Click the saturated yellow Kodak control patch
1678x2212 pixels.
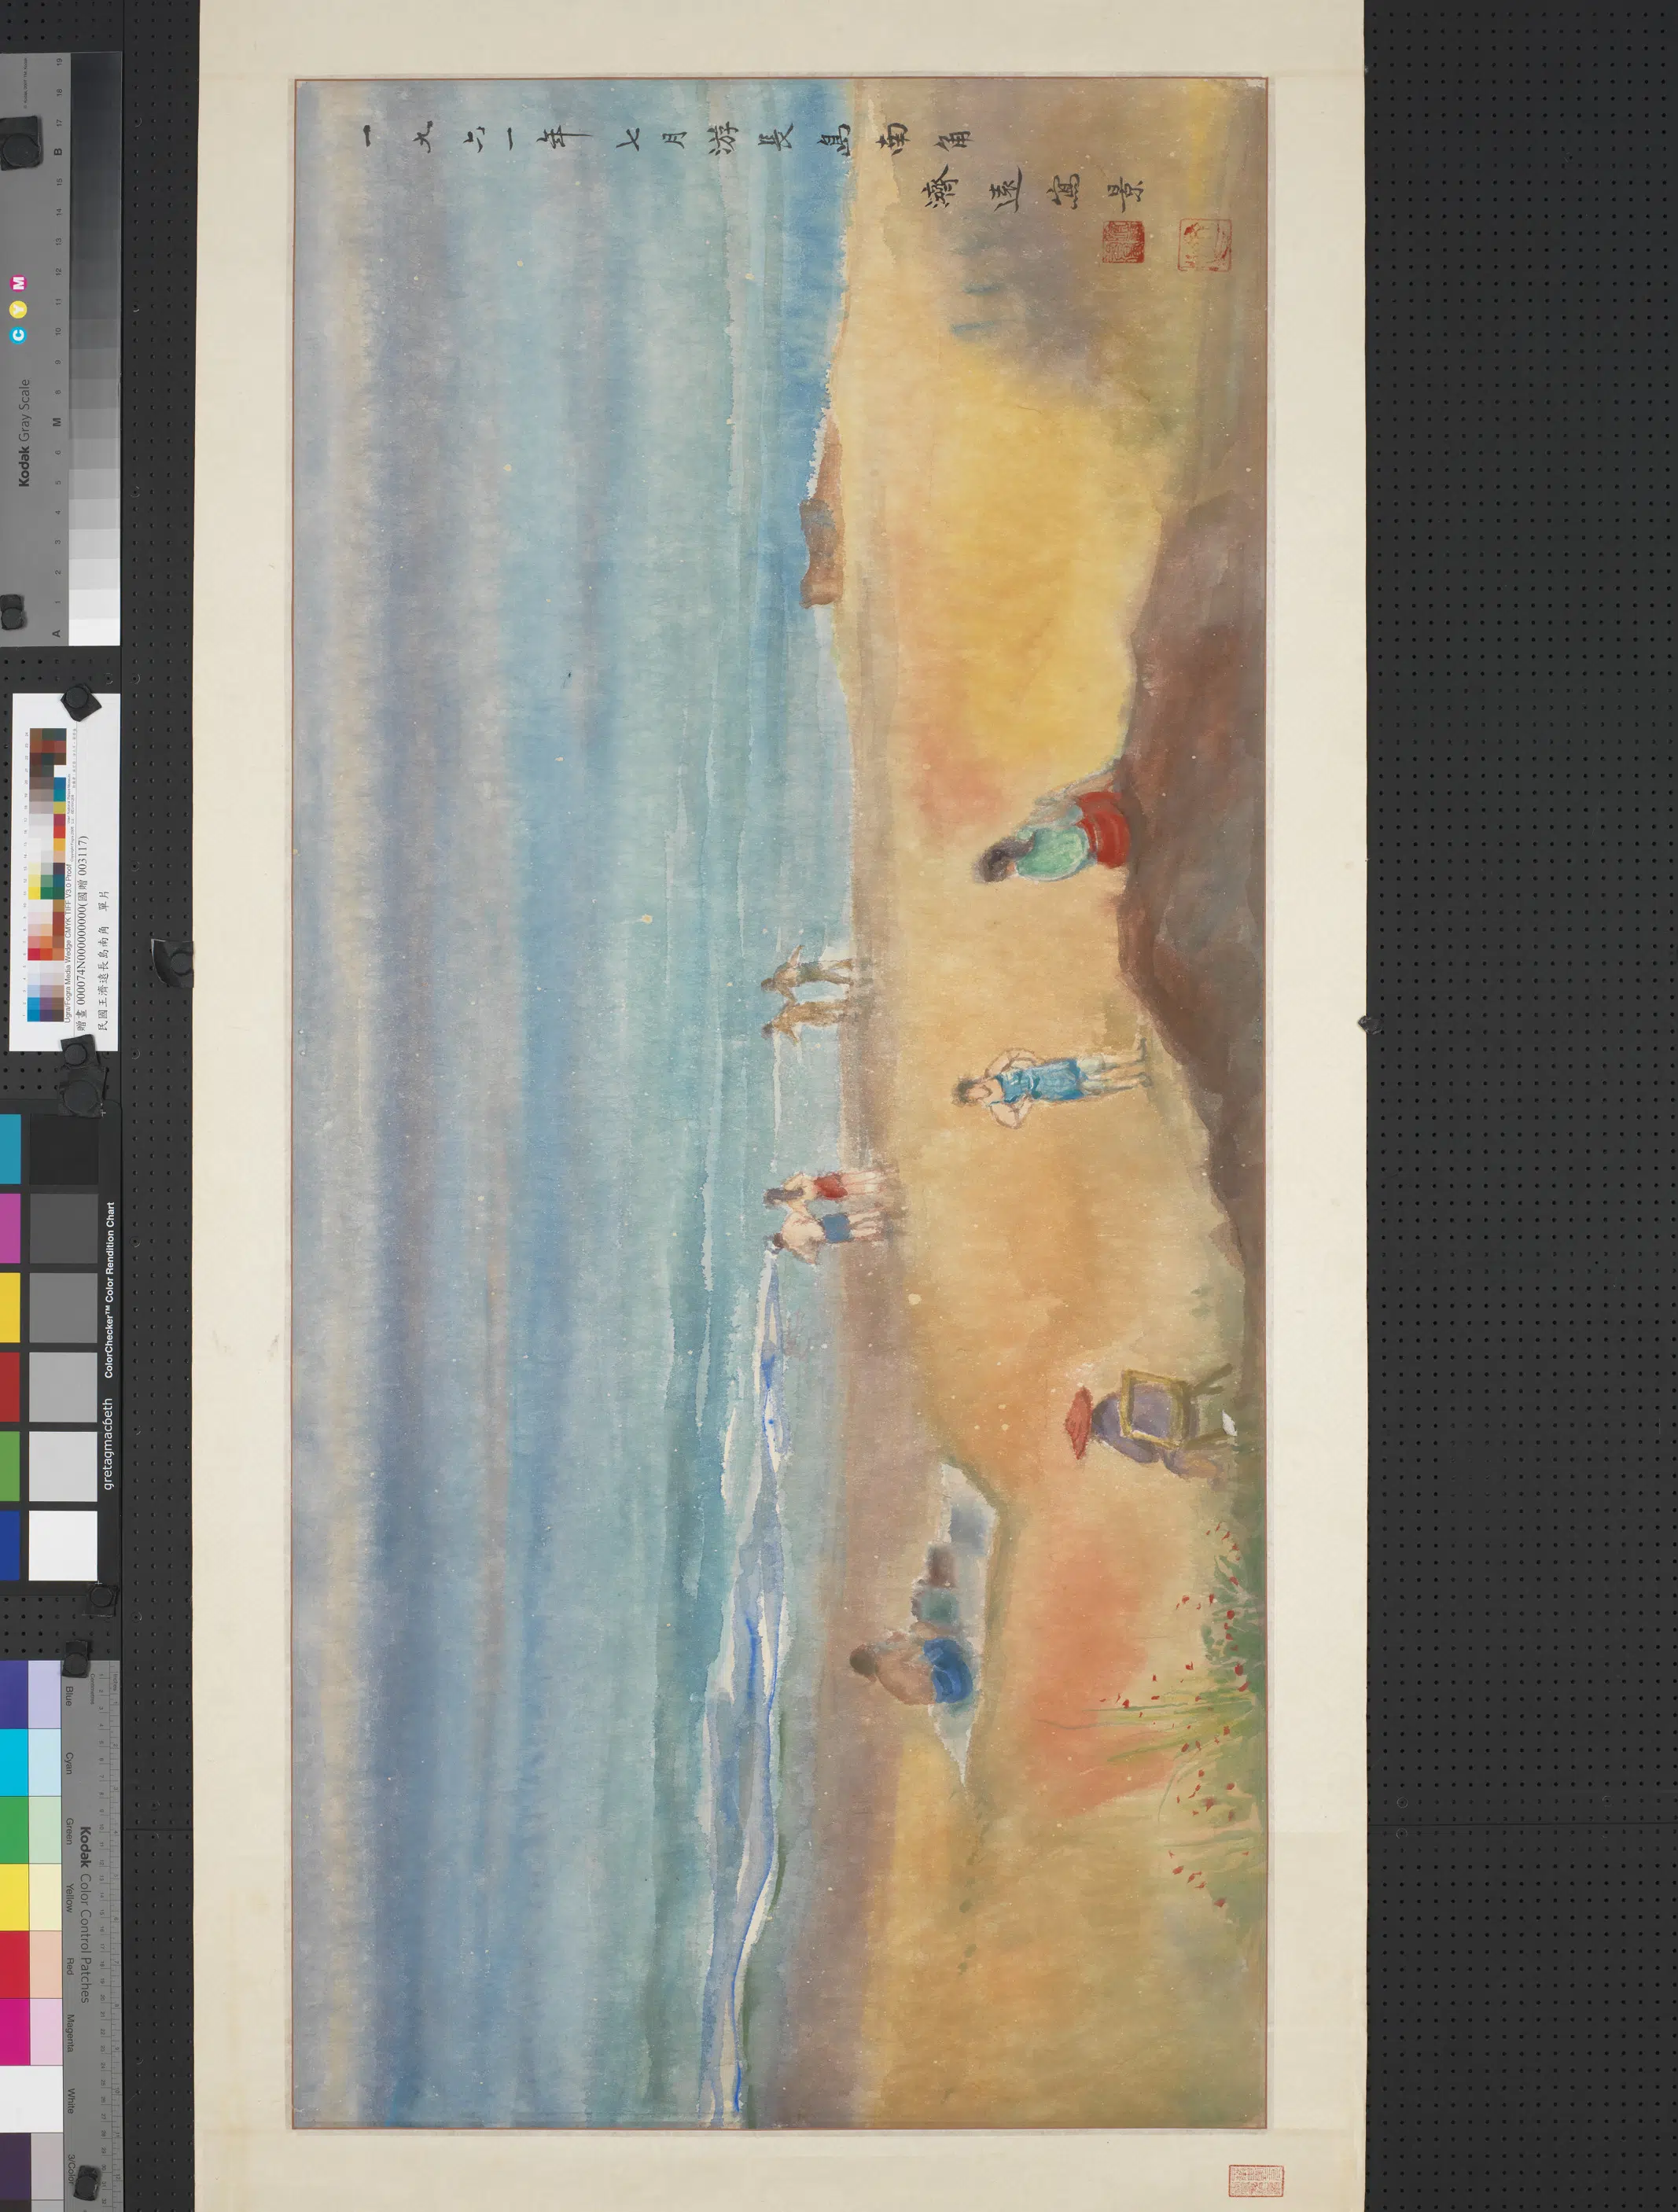click(x=14, y=1897)
